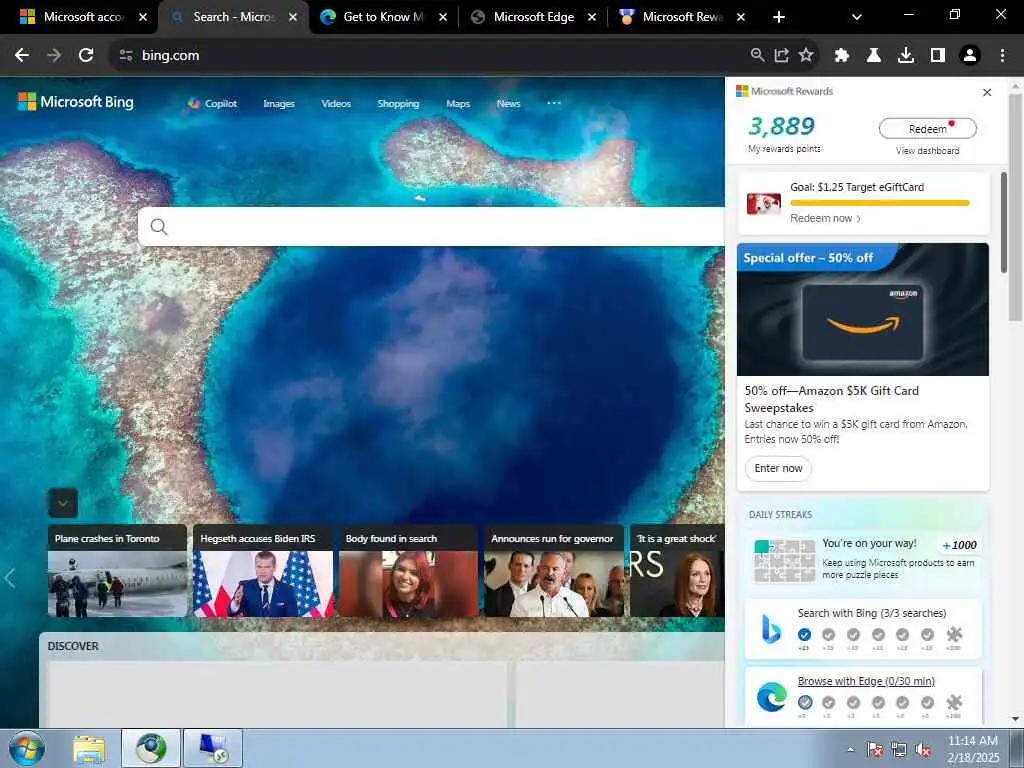Image resolution: width=1024 pixels, height=768 pixels.
Task: Open browser downloads
Action: [906, 56]
